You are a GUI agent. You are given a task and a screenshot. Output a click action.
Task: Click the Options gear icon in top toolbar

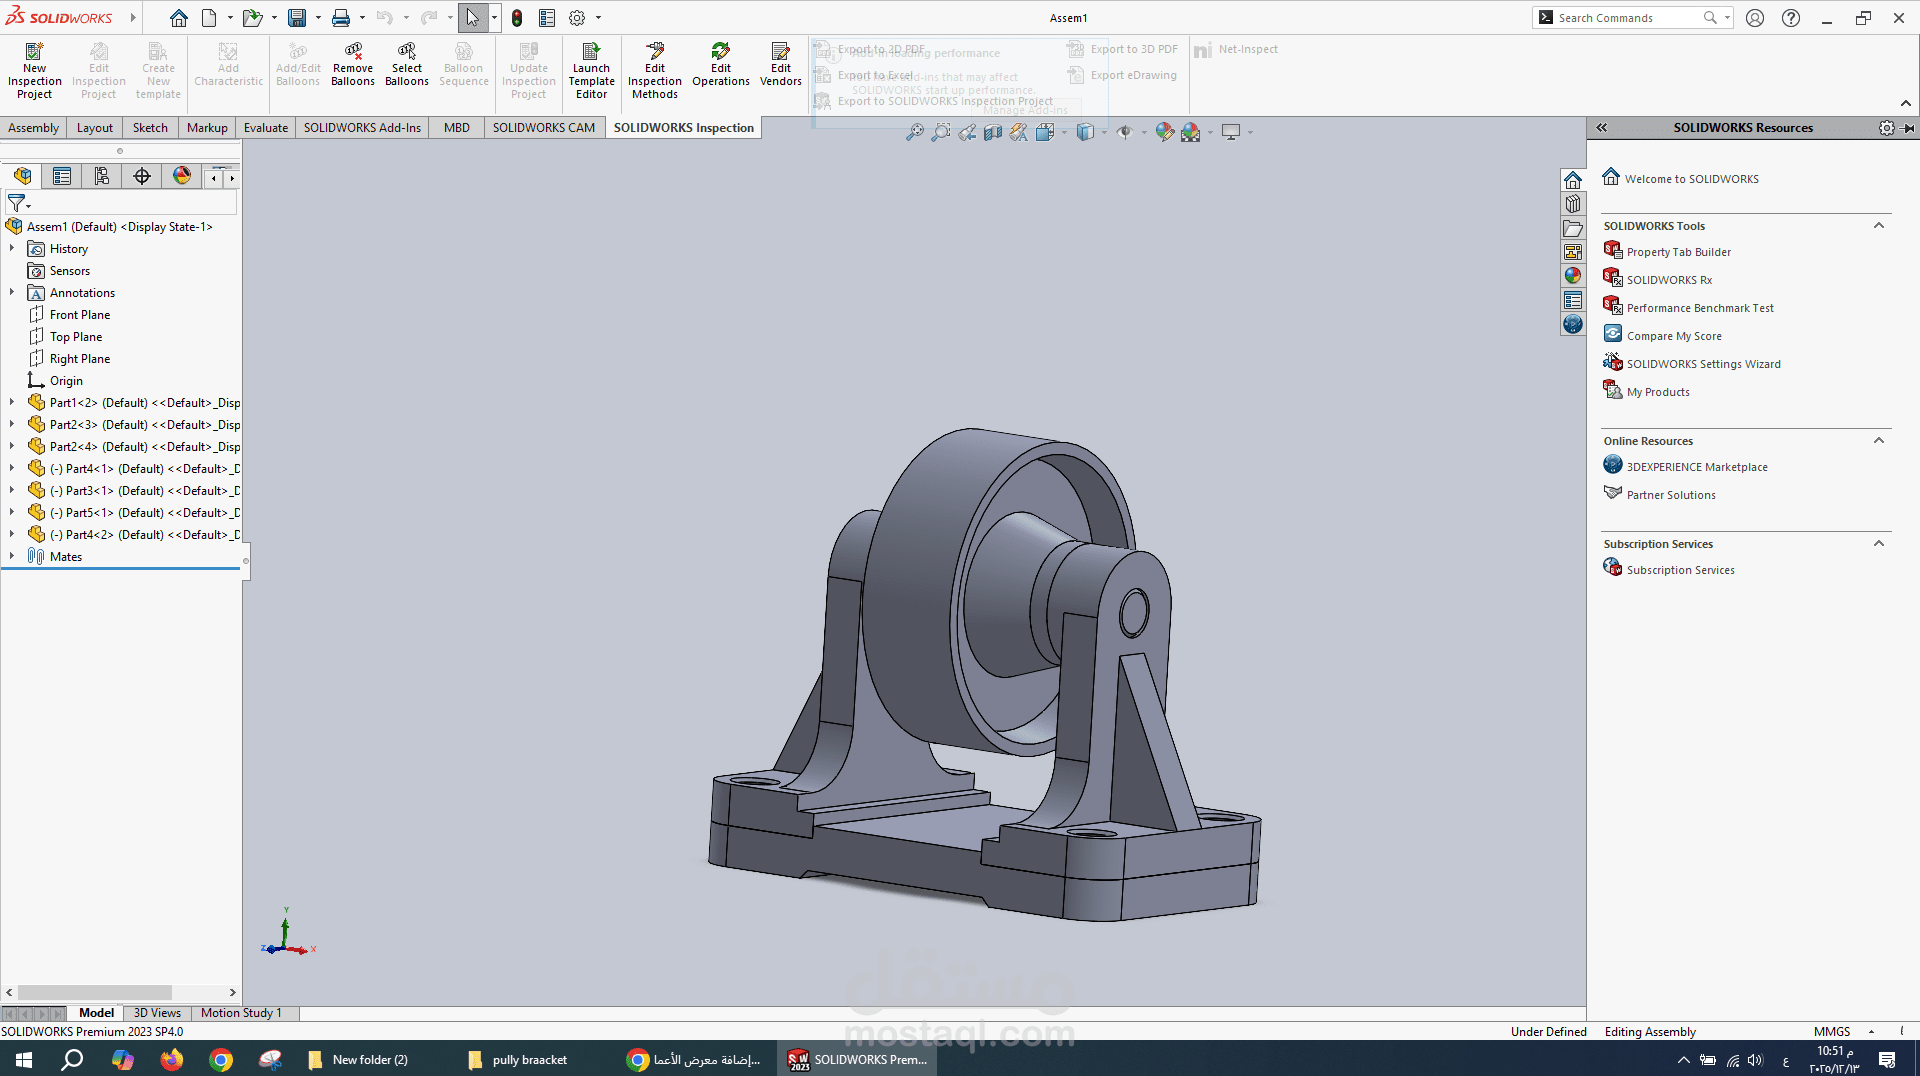tap(577, 18)
